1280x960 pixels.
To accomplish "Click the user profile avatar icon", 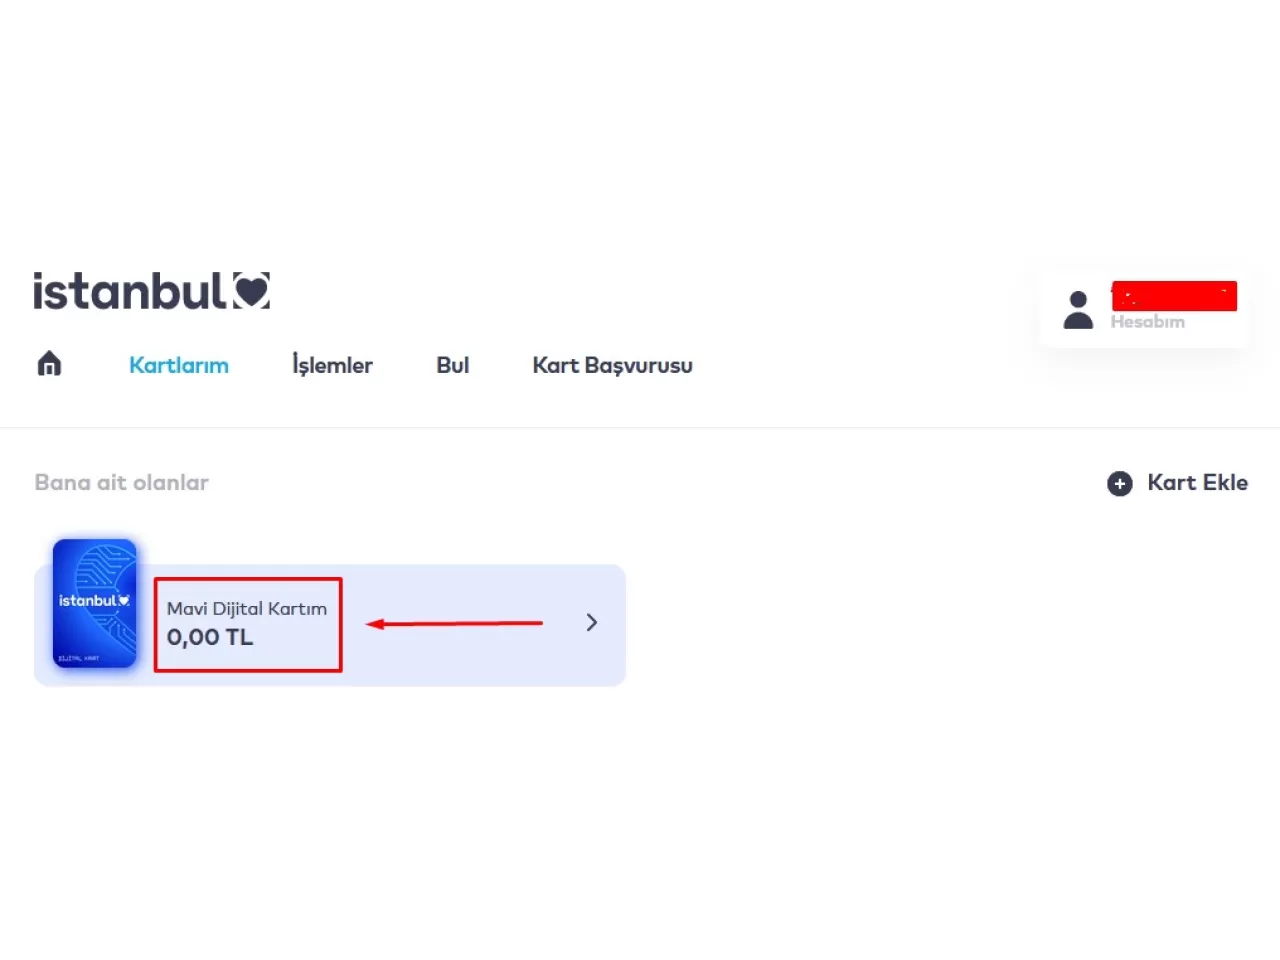I will (1078, 310).
